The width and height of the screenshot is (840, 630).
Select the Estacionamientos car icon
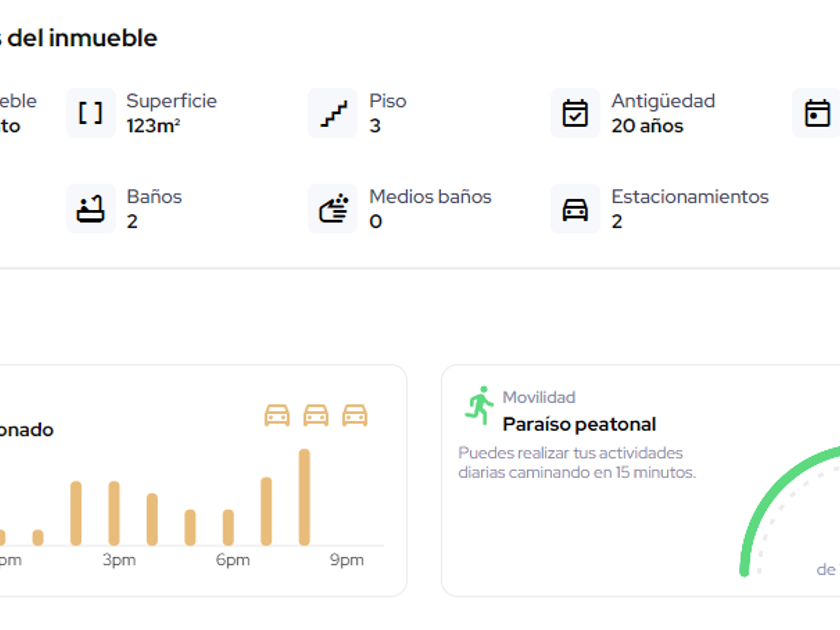tap(575, 209)
